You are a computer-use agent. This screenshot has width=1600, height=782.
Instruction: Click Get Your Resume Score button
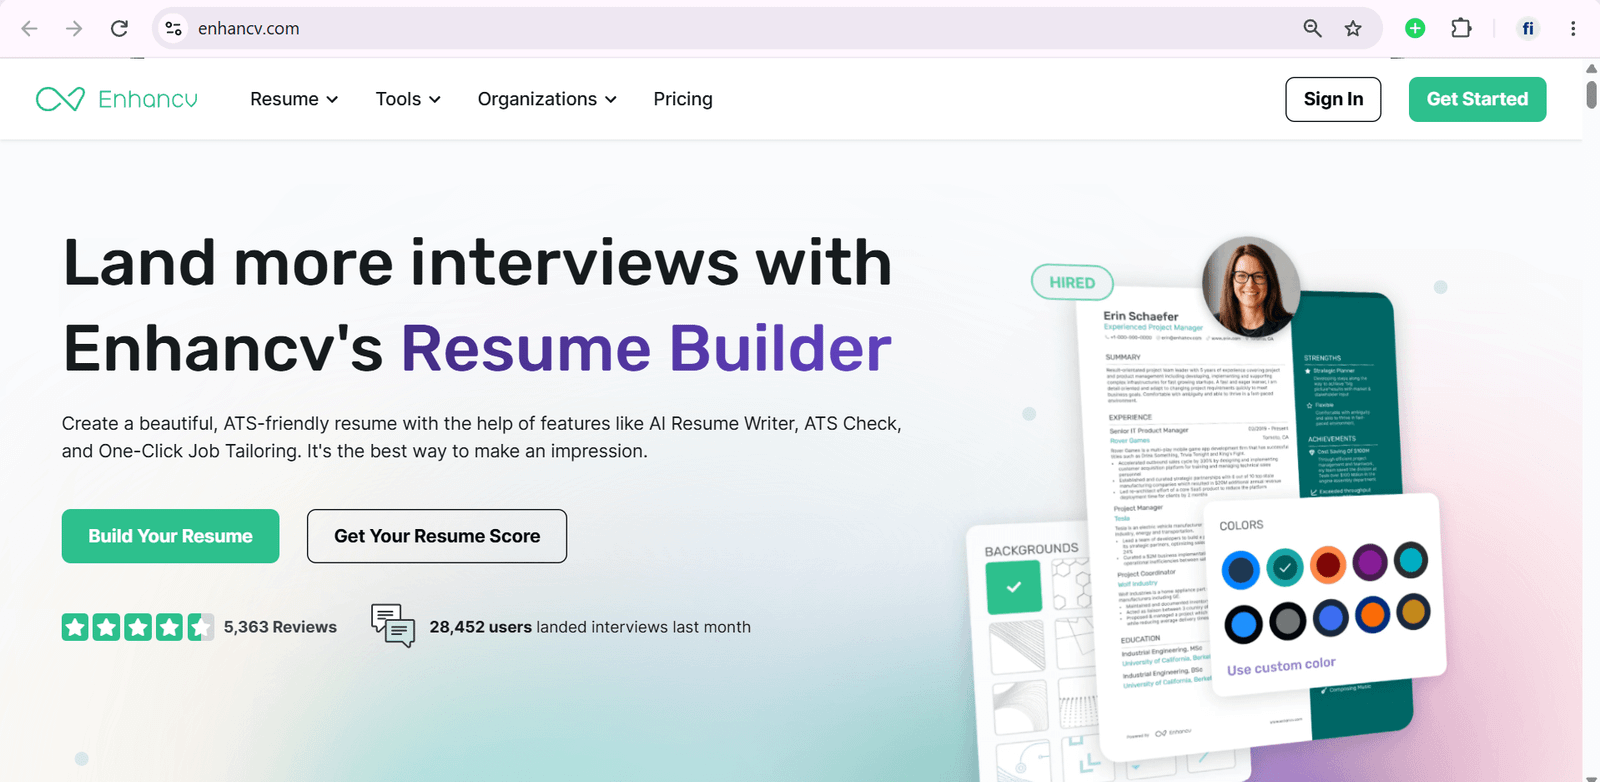[437, 536]
